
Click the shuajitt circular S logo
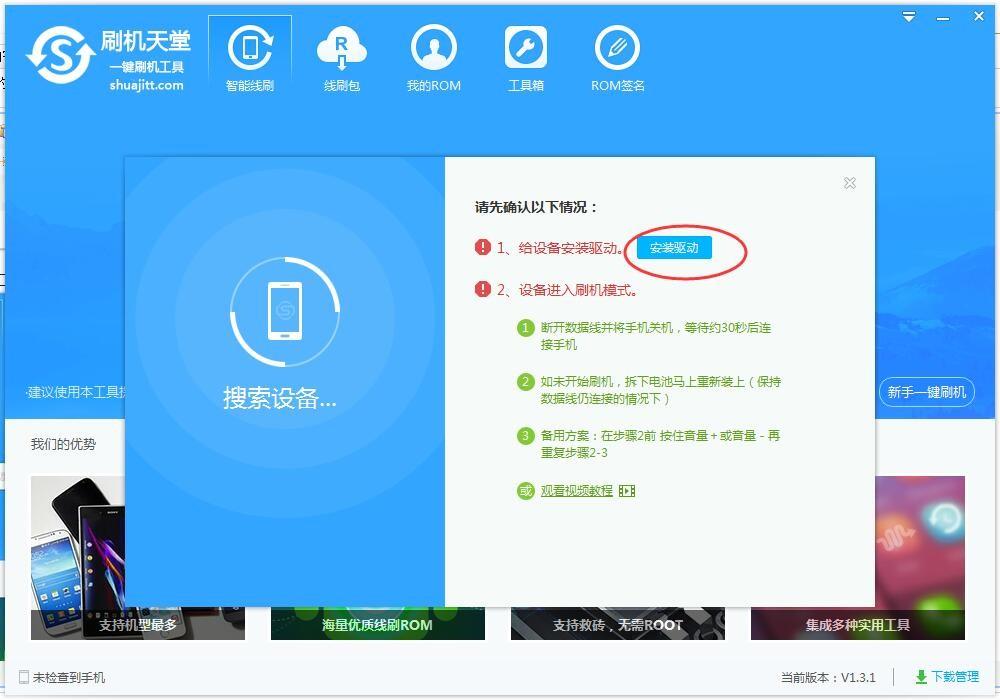58,52
